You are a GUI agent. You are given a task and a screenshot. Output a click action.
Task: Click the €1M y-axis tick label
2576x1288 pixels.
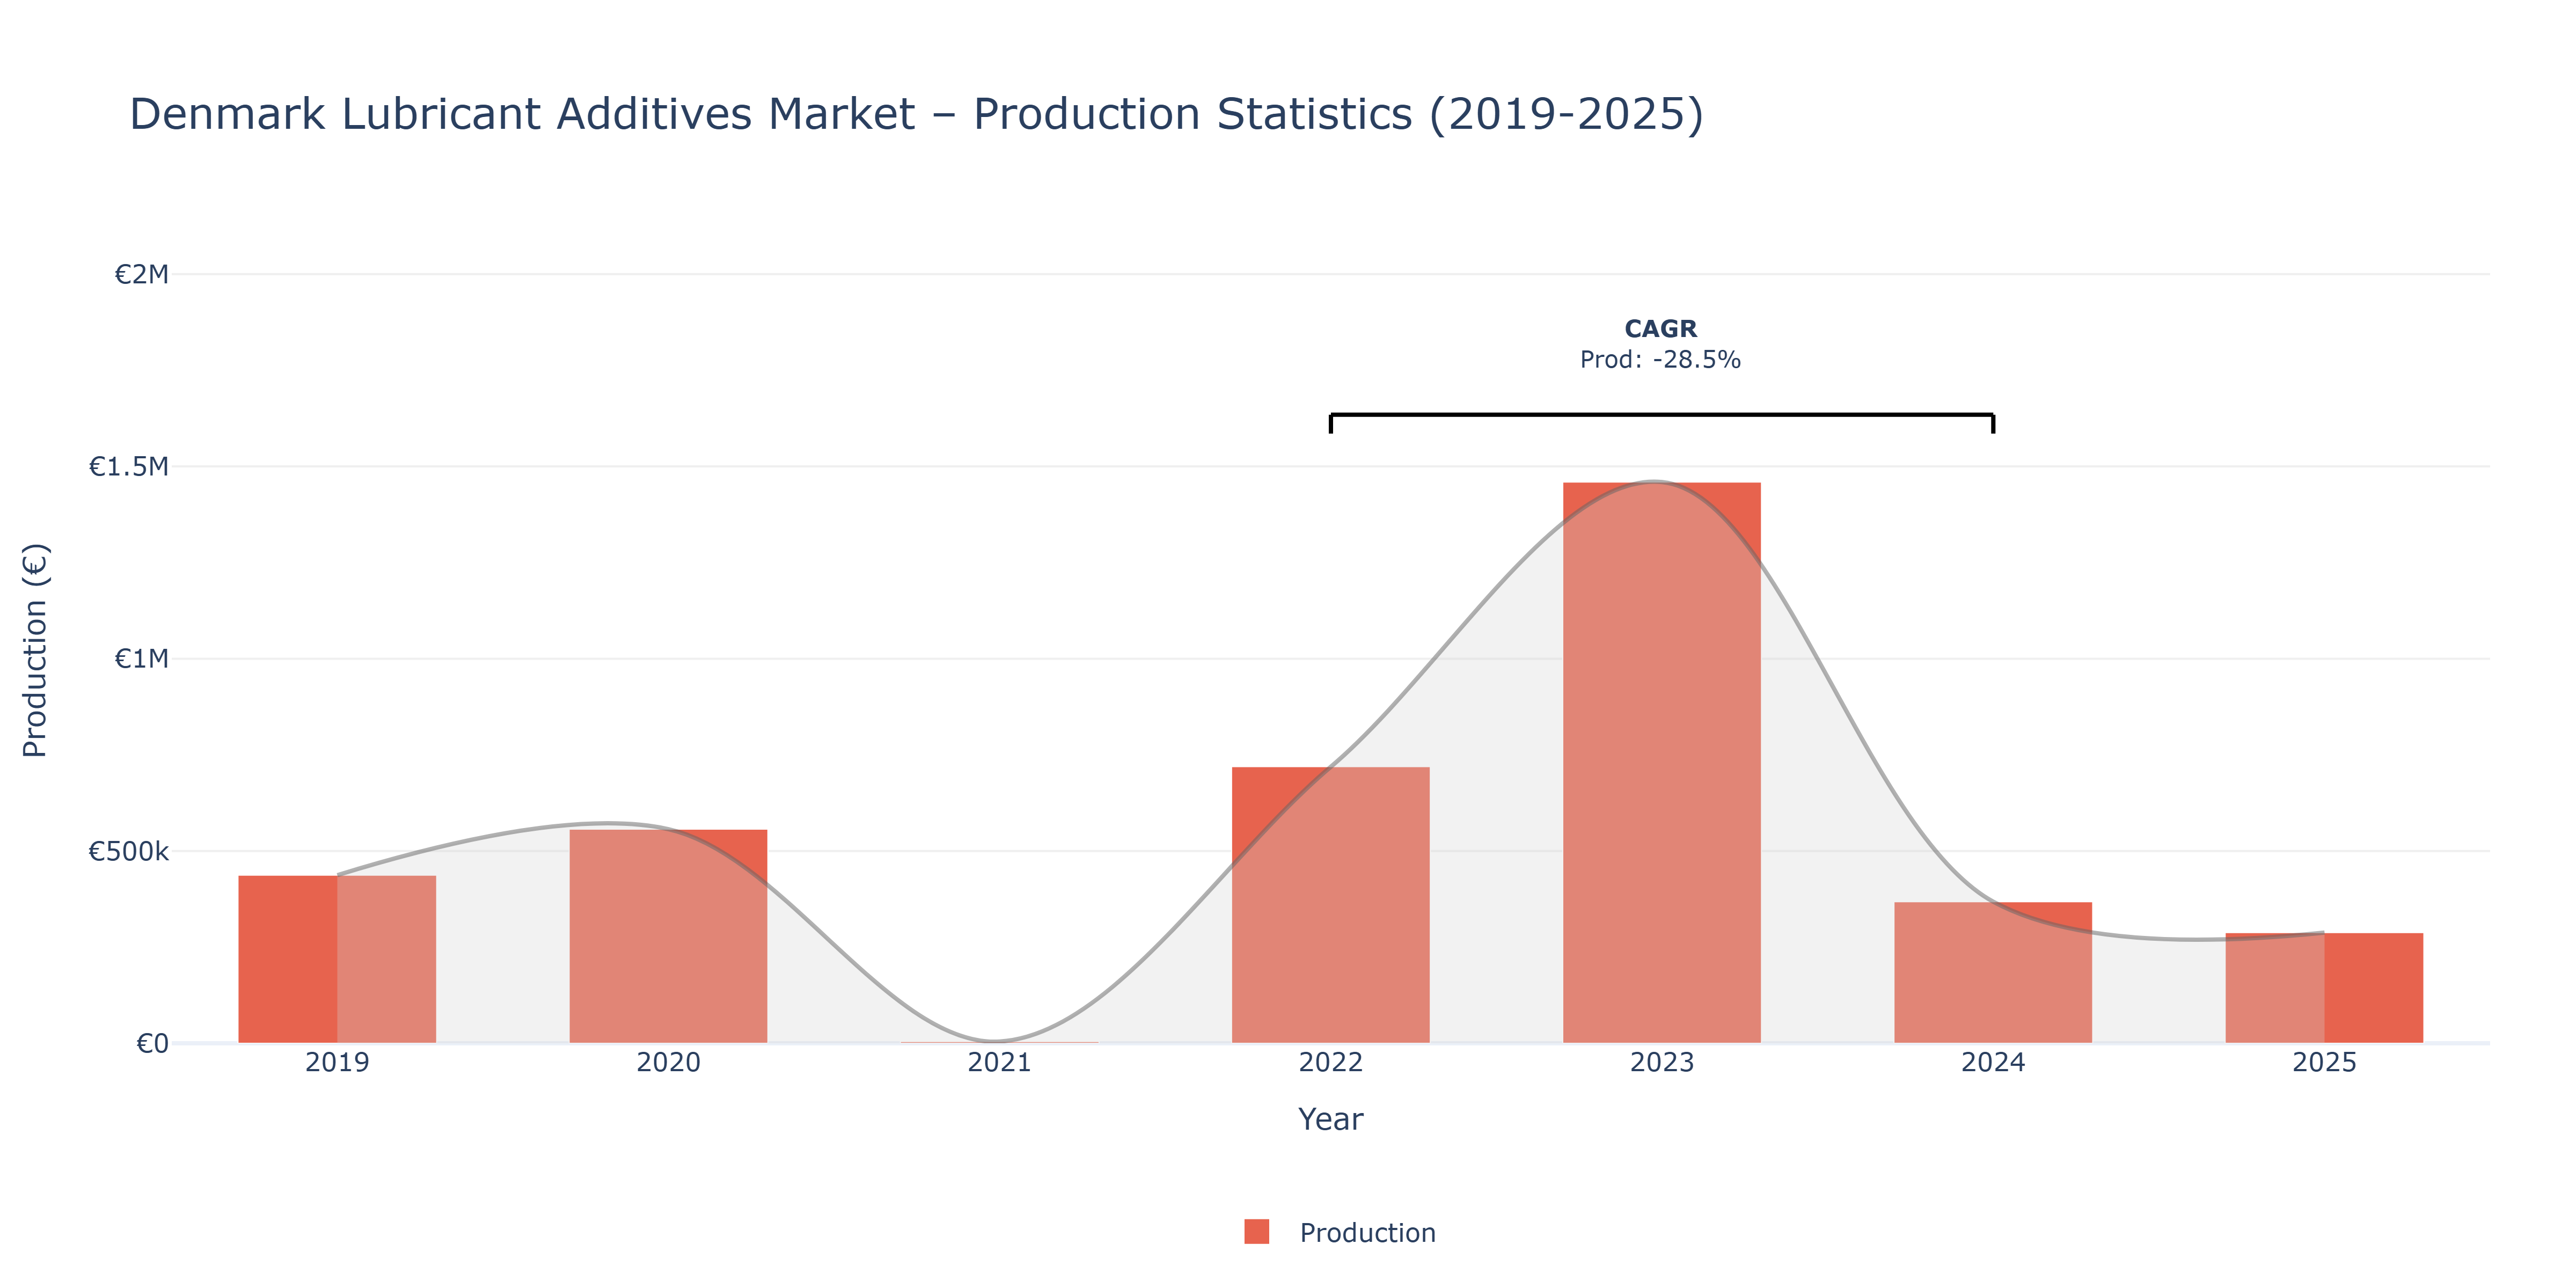(x=141, y=659)
